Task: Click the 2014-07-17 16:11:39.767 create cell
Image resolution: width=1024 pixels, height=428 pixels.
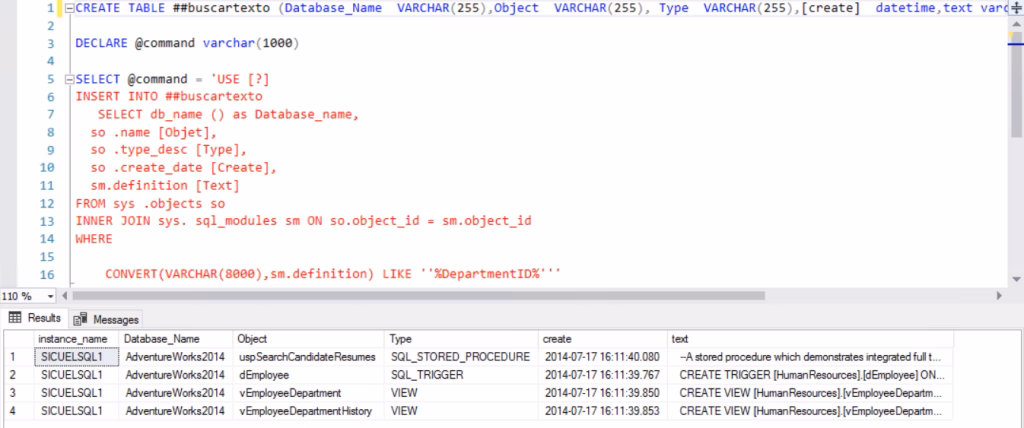Action: [603, 375]
